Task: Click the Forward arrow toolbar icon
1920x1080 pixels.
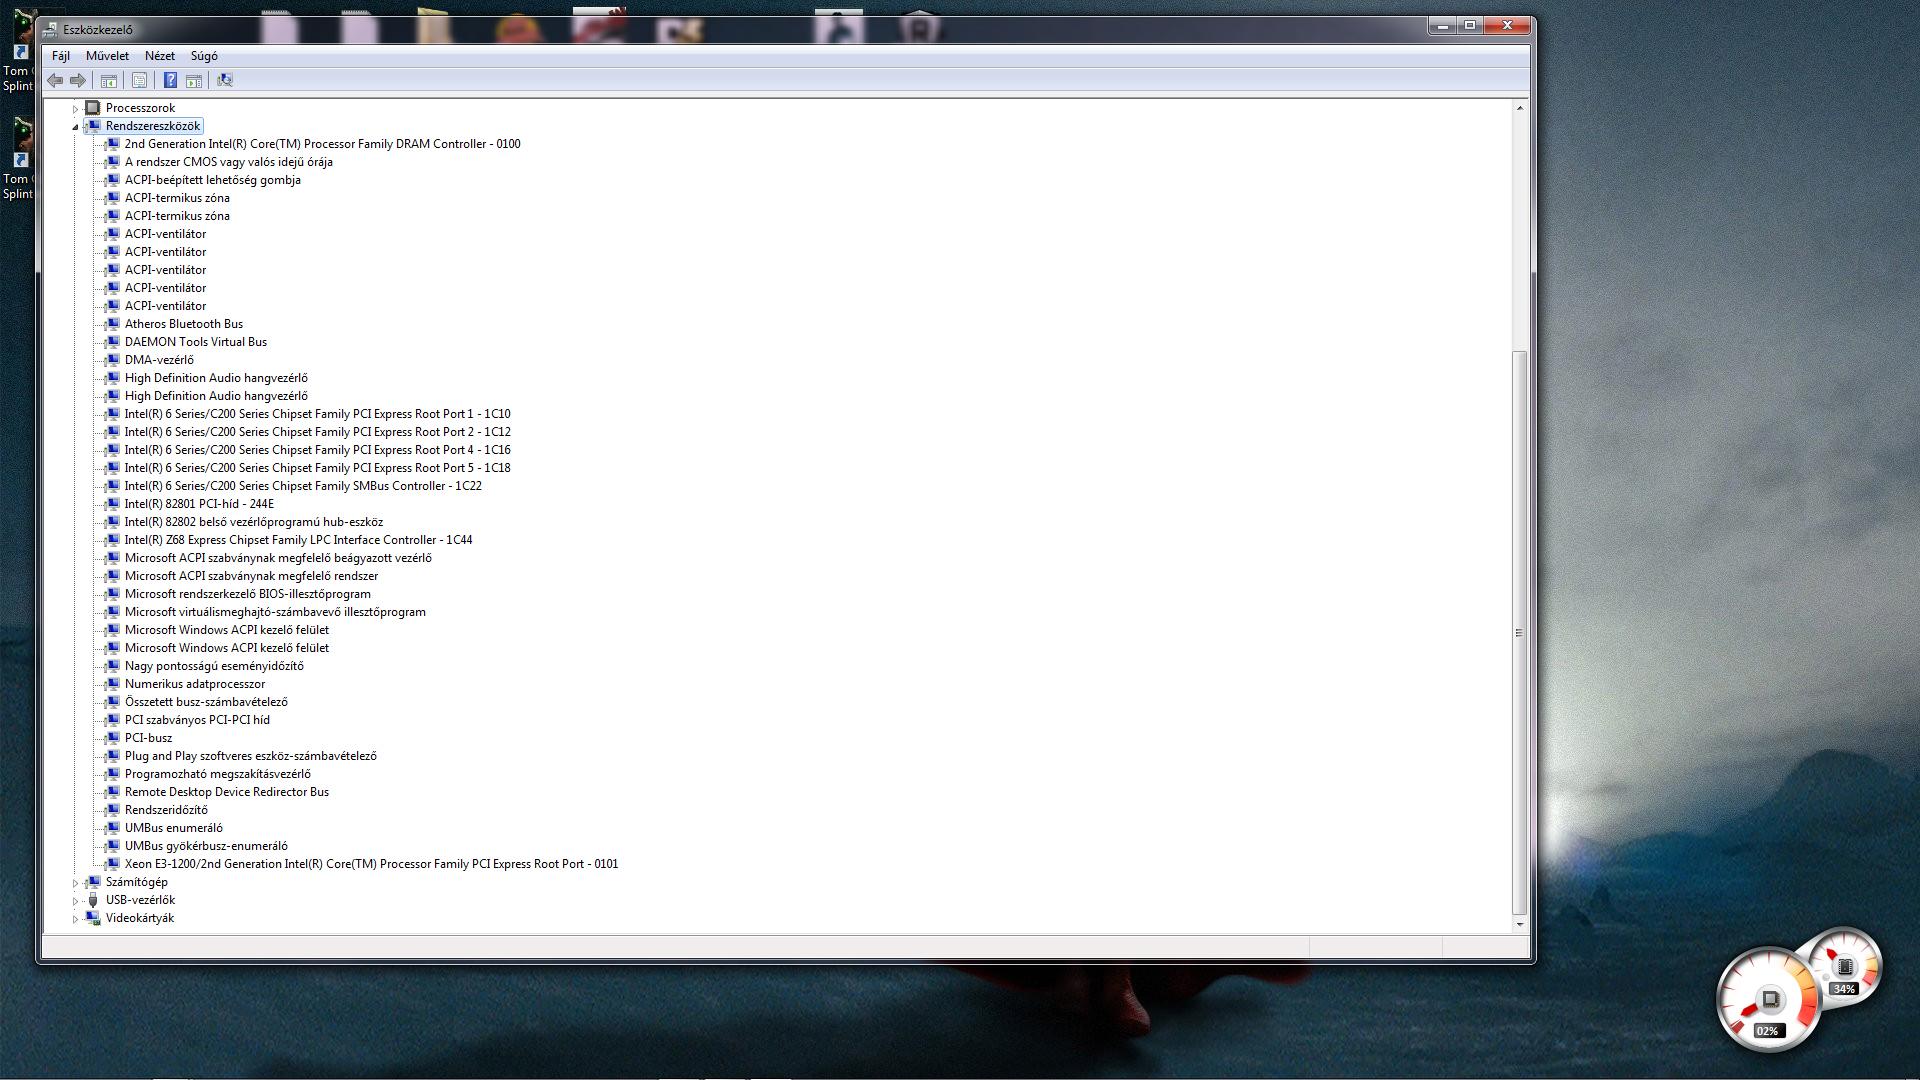Action: 78,80
